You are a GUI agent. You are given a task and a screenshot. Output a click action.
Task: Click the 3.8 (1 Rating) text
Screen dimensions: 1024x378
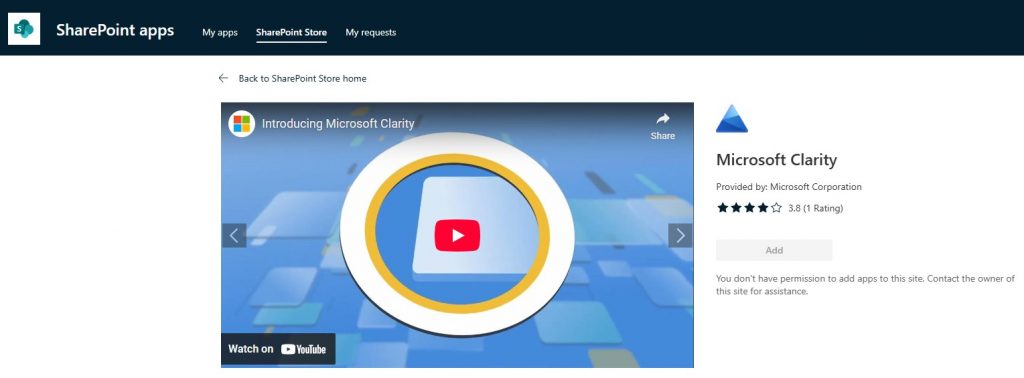tap(816, 208)
